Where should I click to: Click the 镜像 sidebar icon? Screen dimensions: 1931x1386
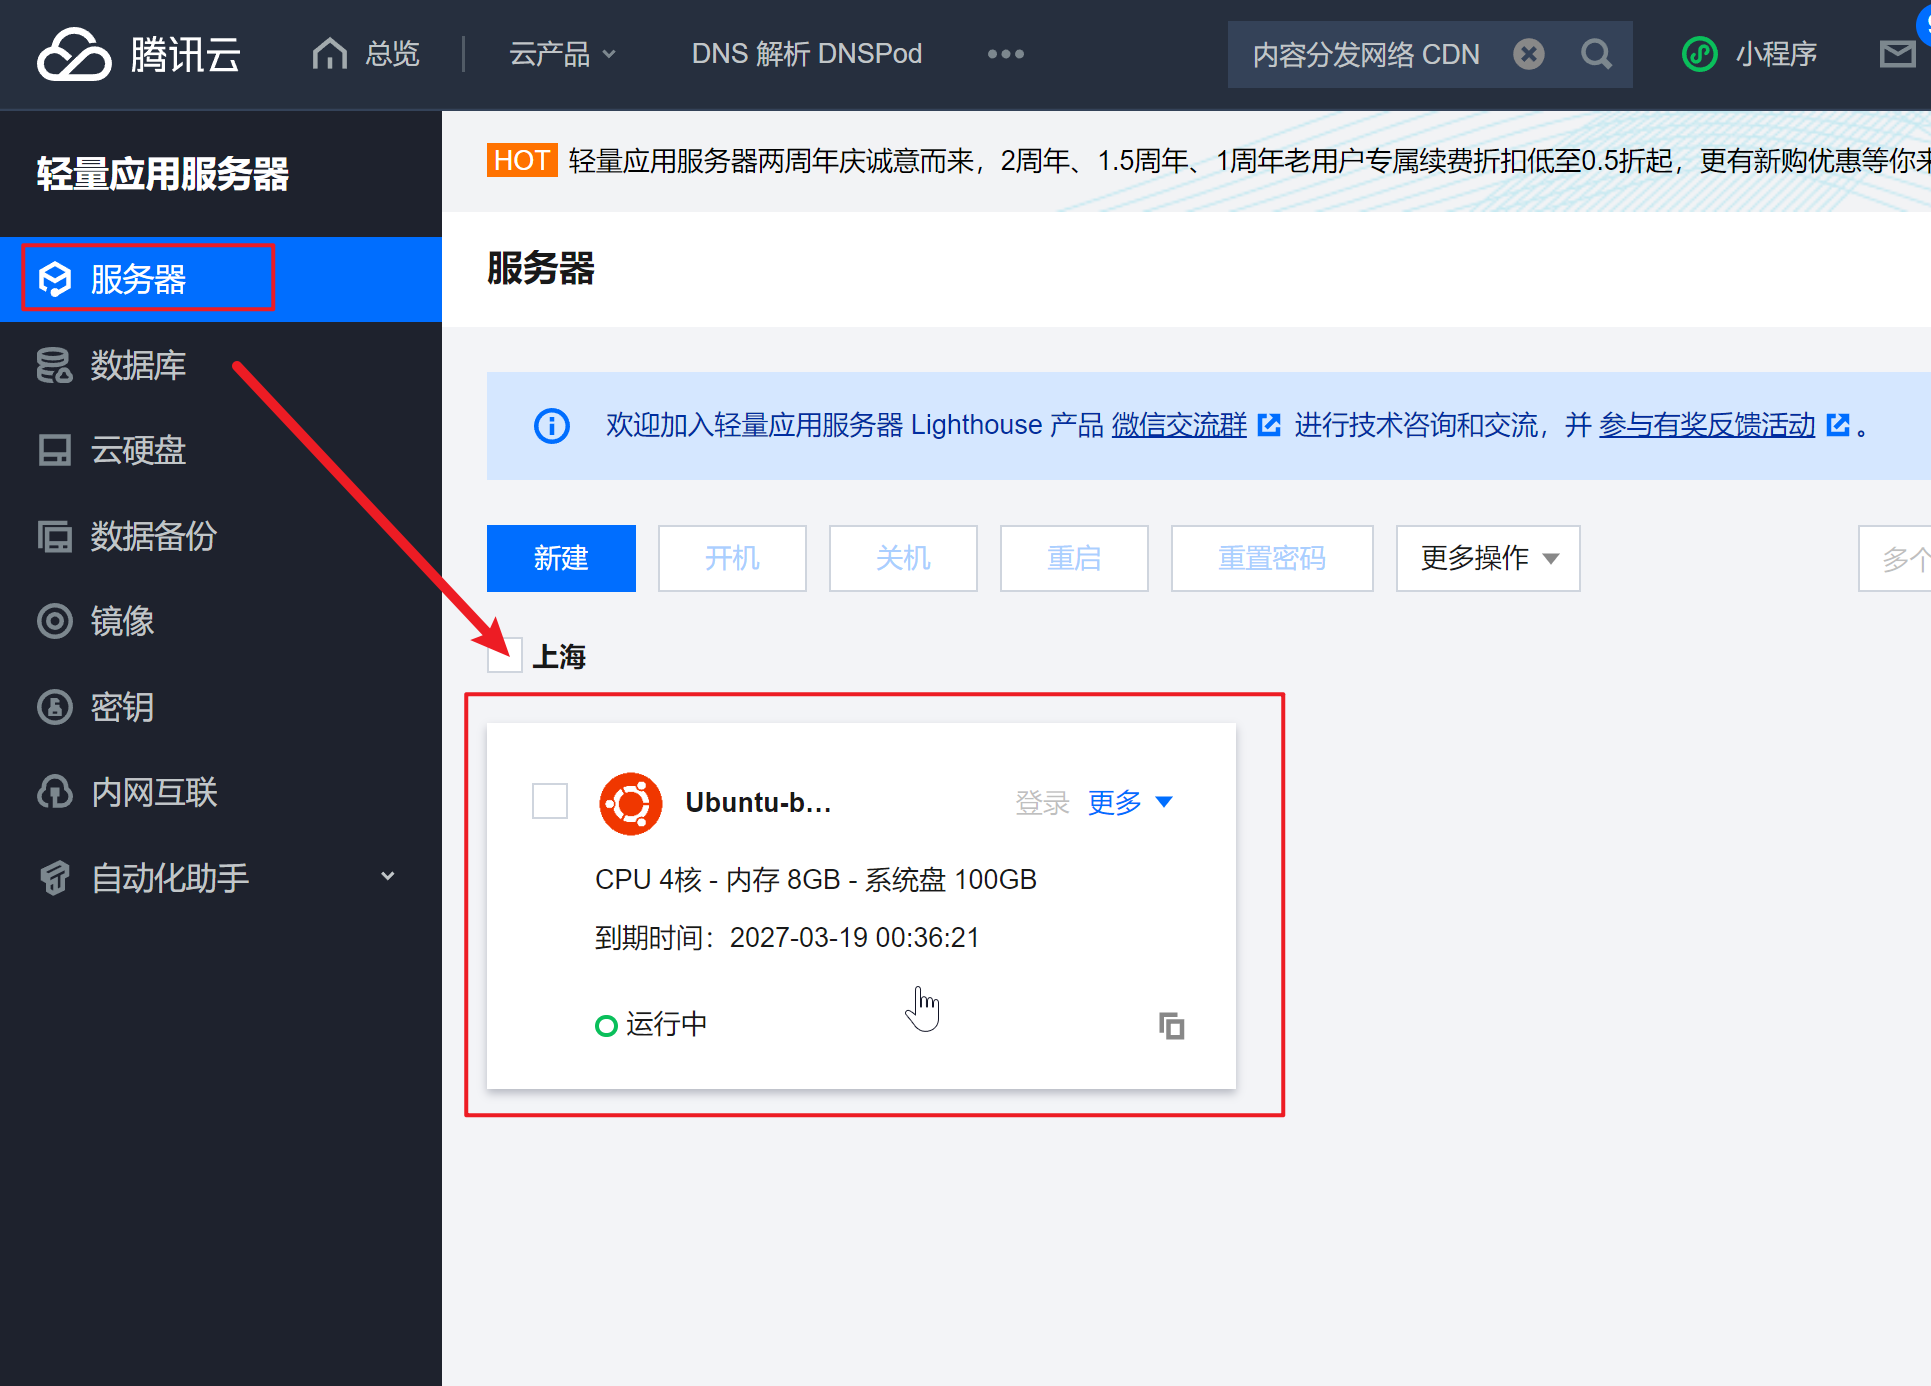click(x=55, y=621)
